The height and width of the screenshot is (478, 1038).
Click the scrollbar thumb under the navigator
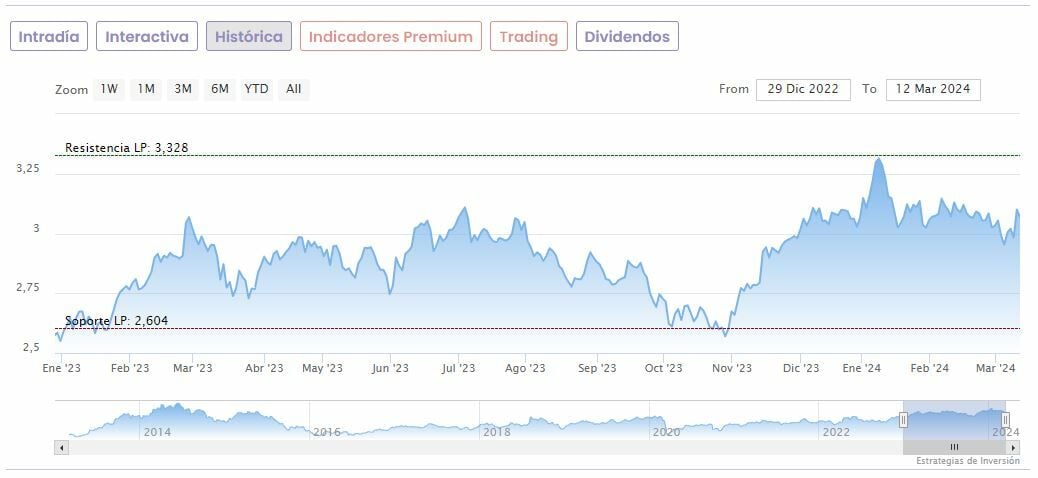954,447
